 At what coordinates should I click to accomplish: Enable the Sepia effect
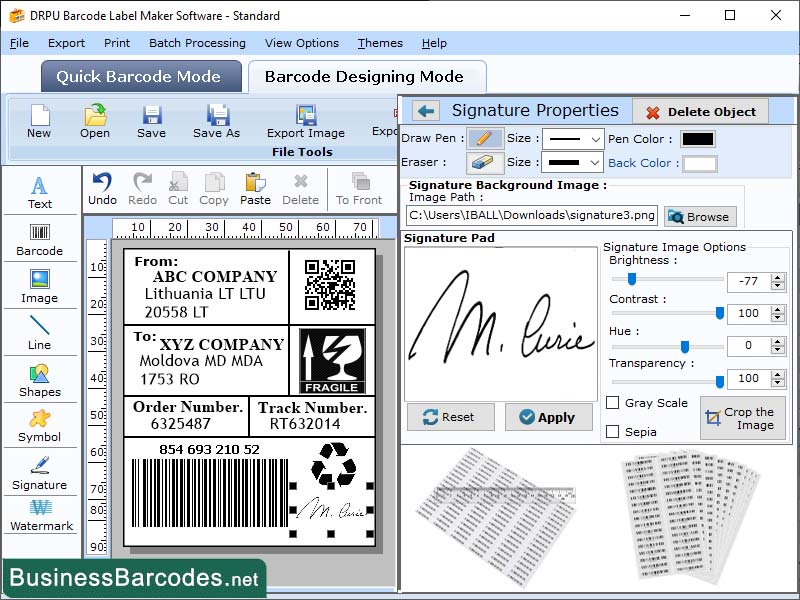tap(617, 430)
